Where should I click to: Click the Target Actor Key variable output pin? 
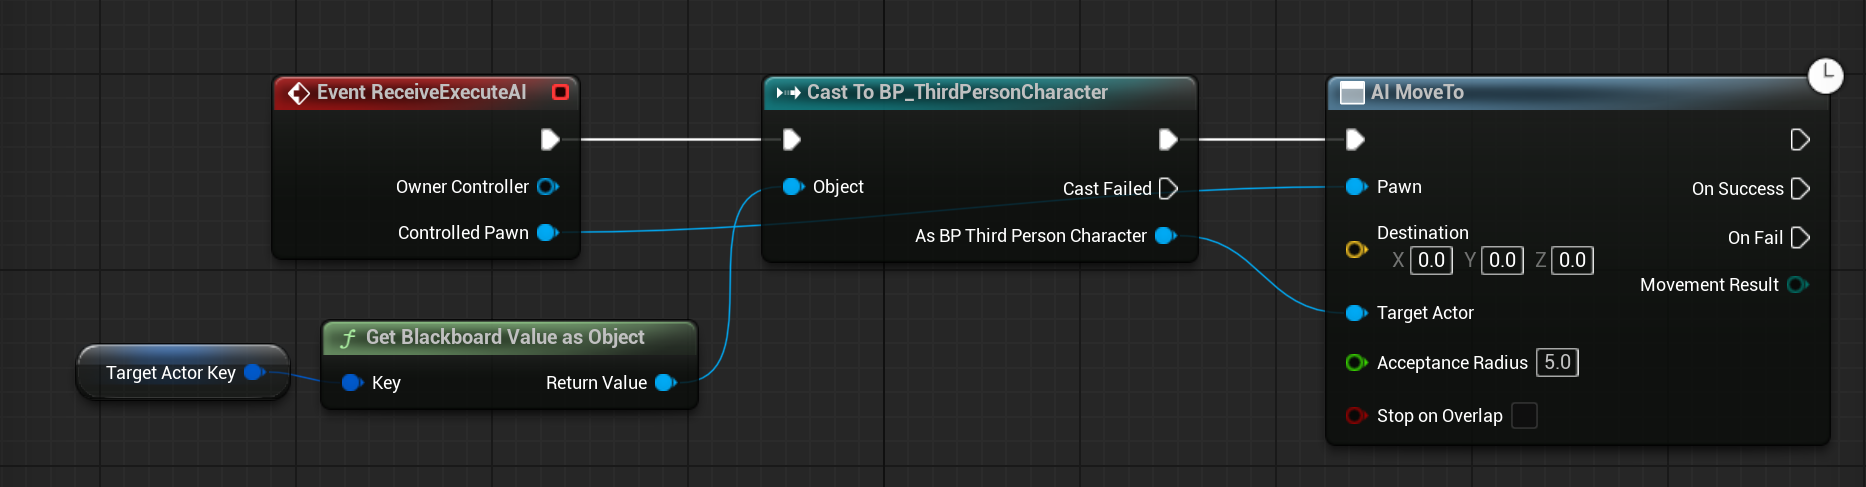click(x=254, y=372)
